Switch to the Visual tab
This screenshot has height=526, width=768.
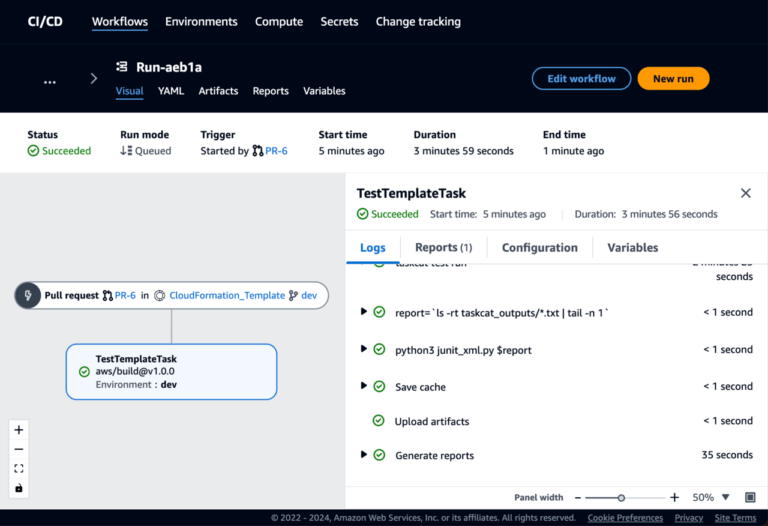point(129,91)
